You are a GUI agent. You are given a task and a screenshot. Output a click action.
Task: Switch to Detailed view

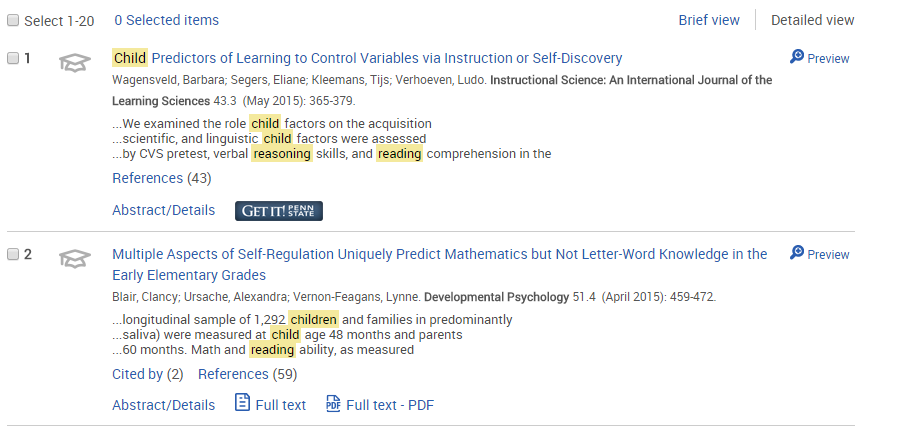[x=812, y=20]
